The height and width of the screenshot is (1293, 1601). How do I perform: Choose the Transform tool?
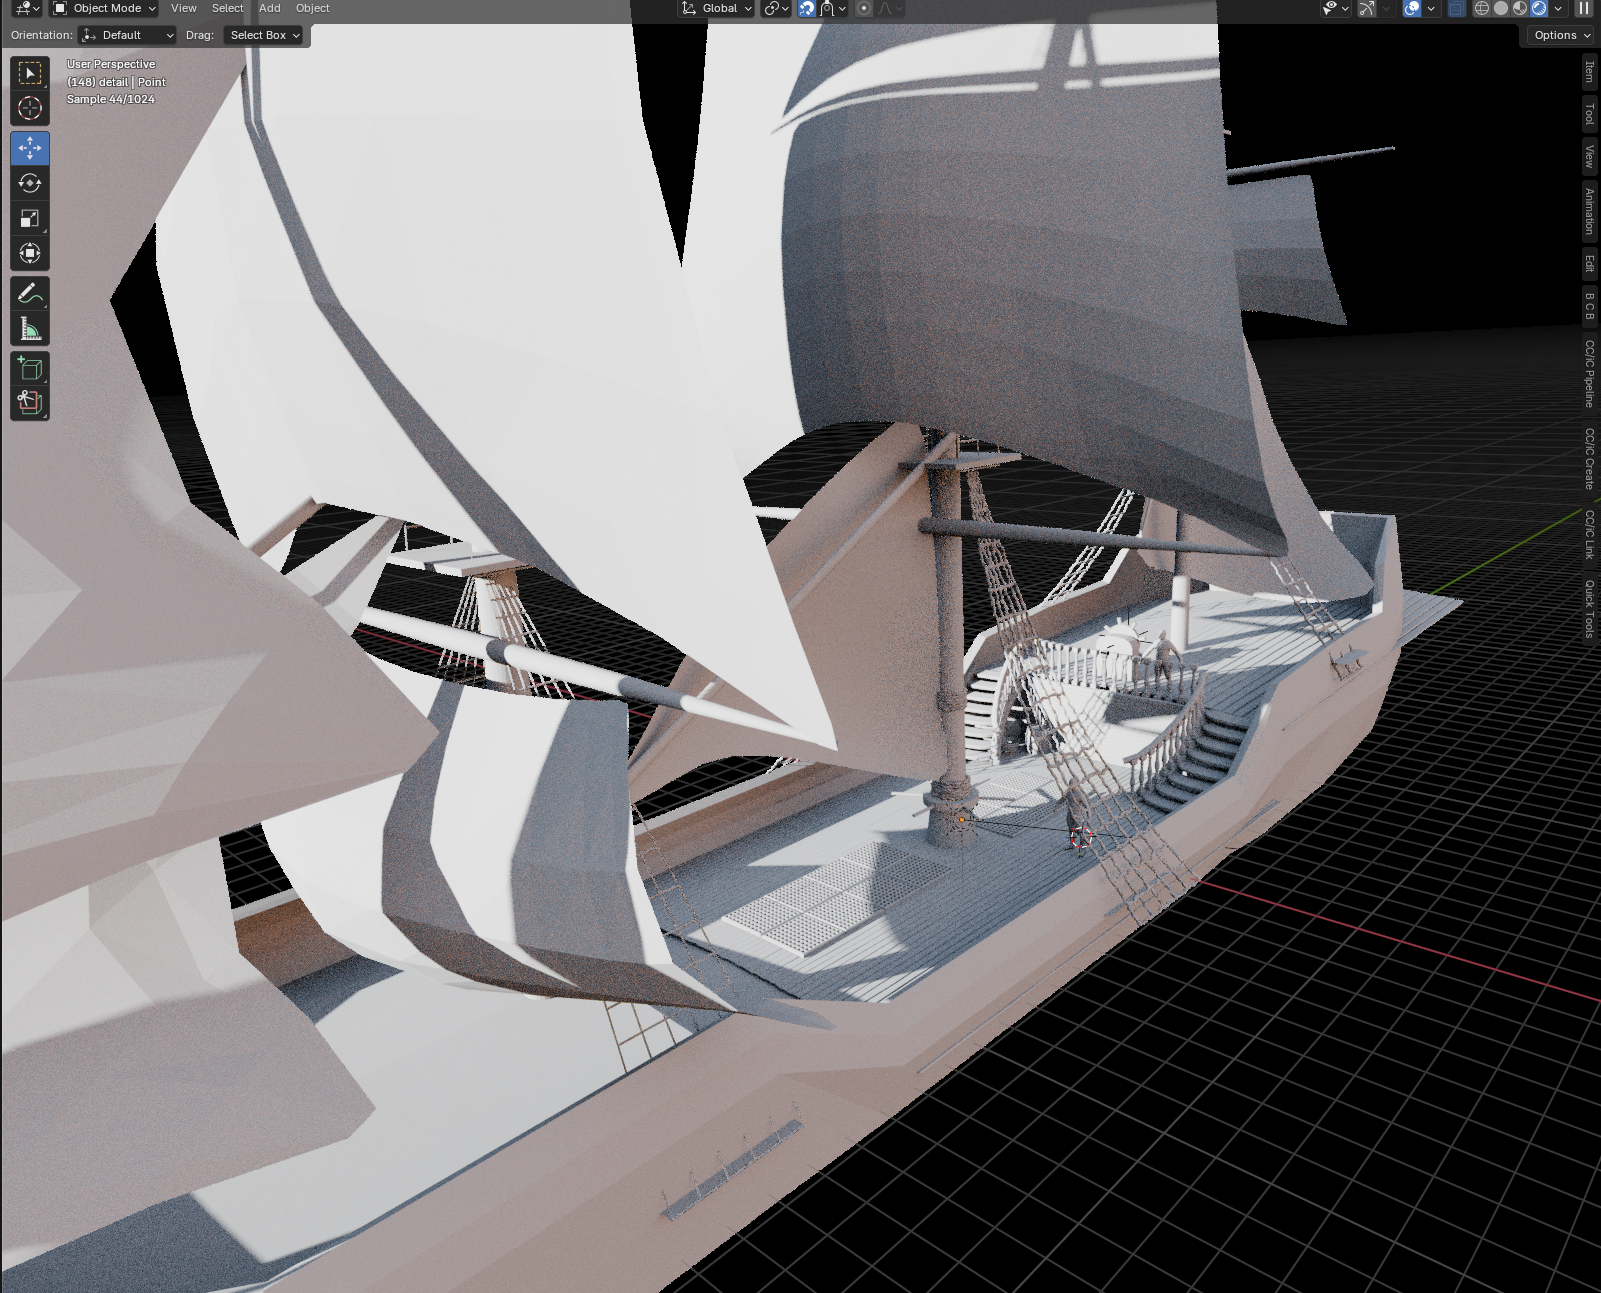pyautogui.click(x=30, y=254)
